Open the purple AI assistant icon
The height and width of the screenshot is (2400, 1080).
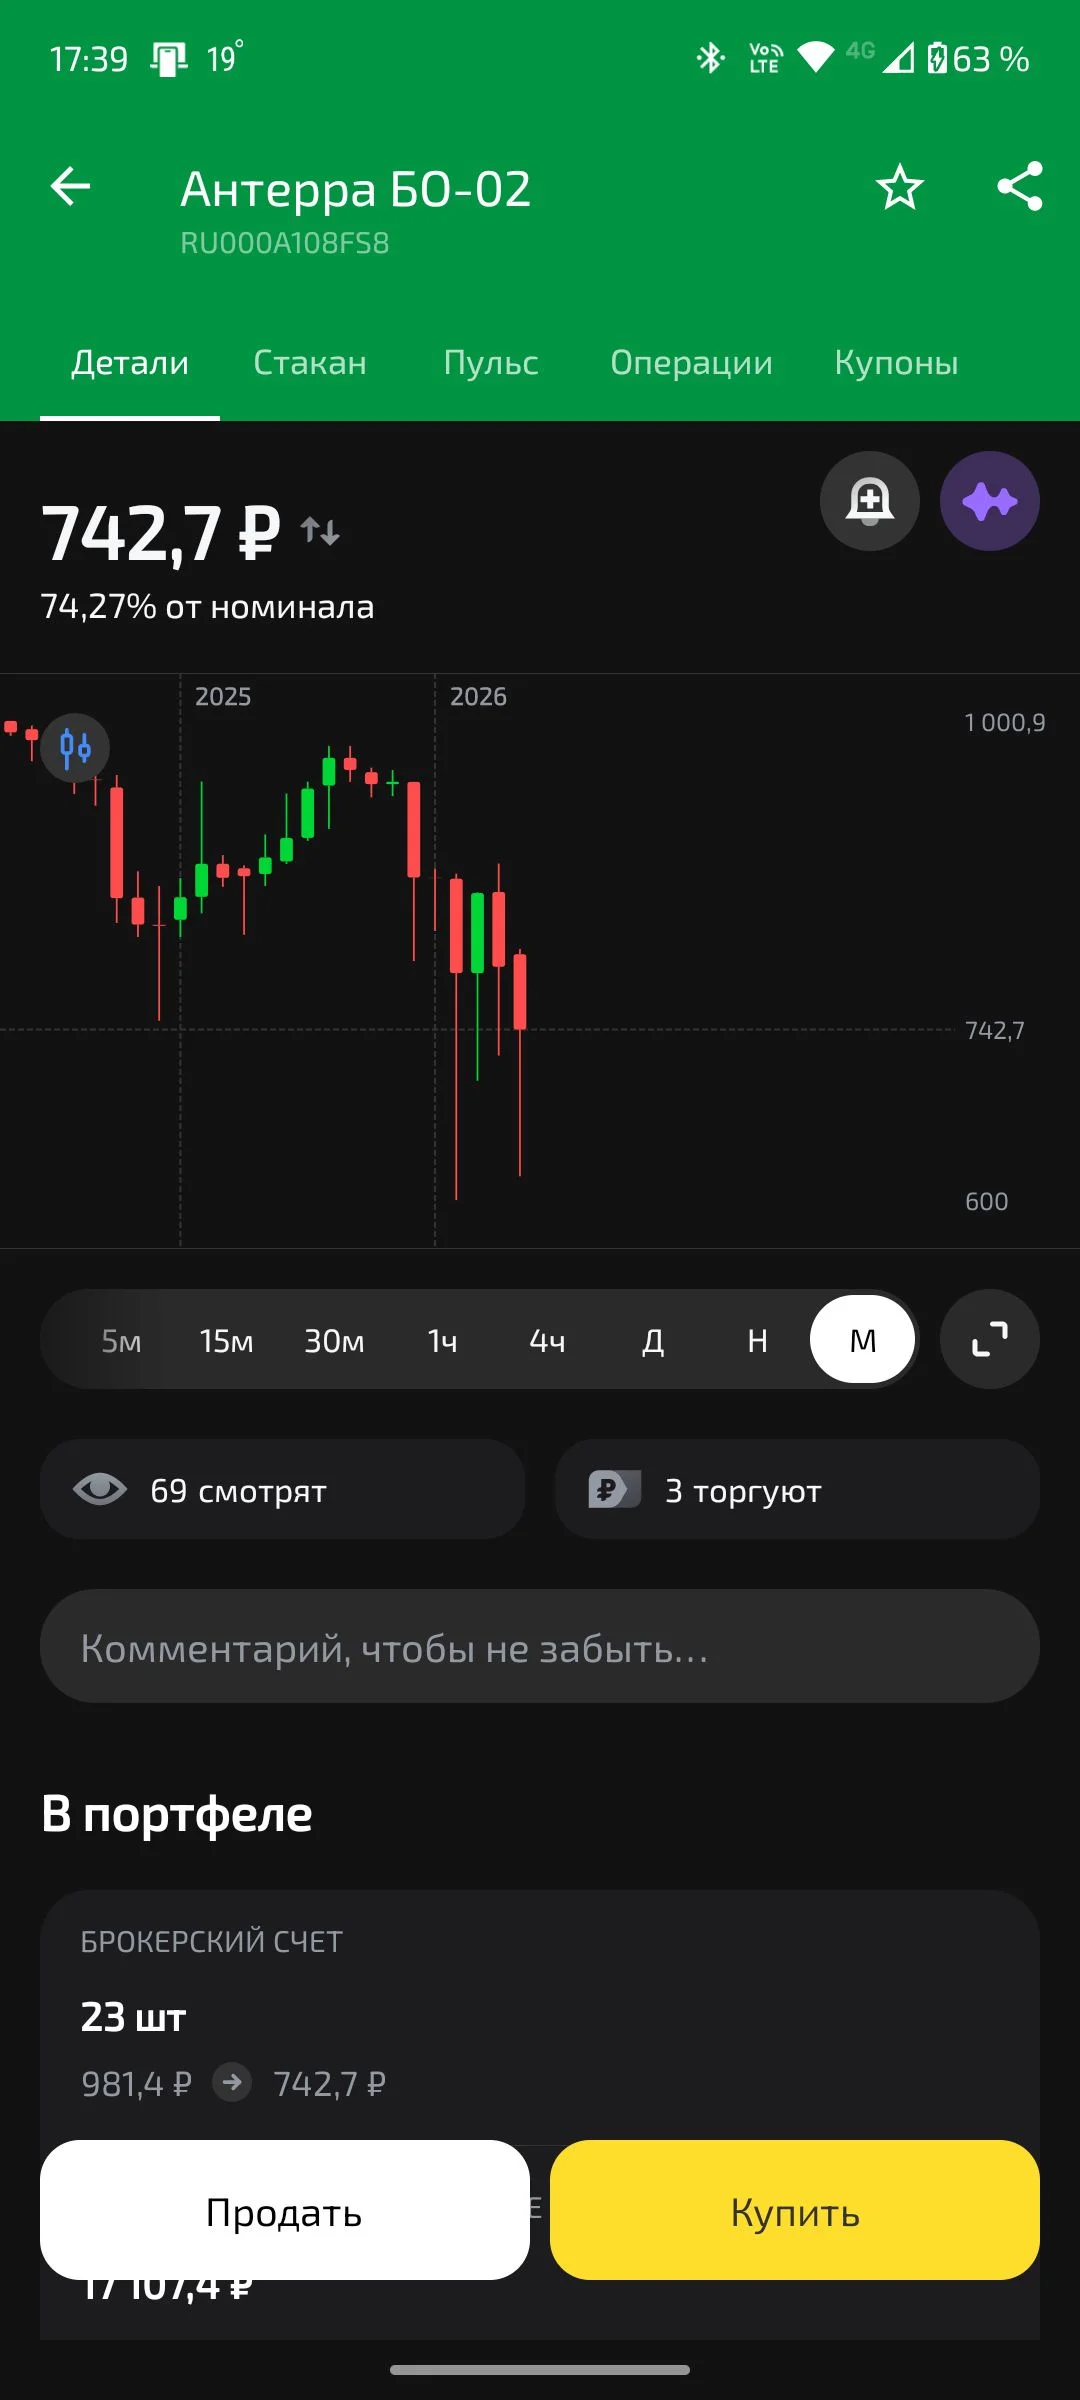(990, 501)
